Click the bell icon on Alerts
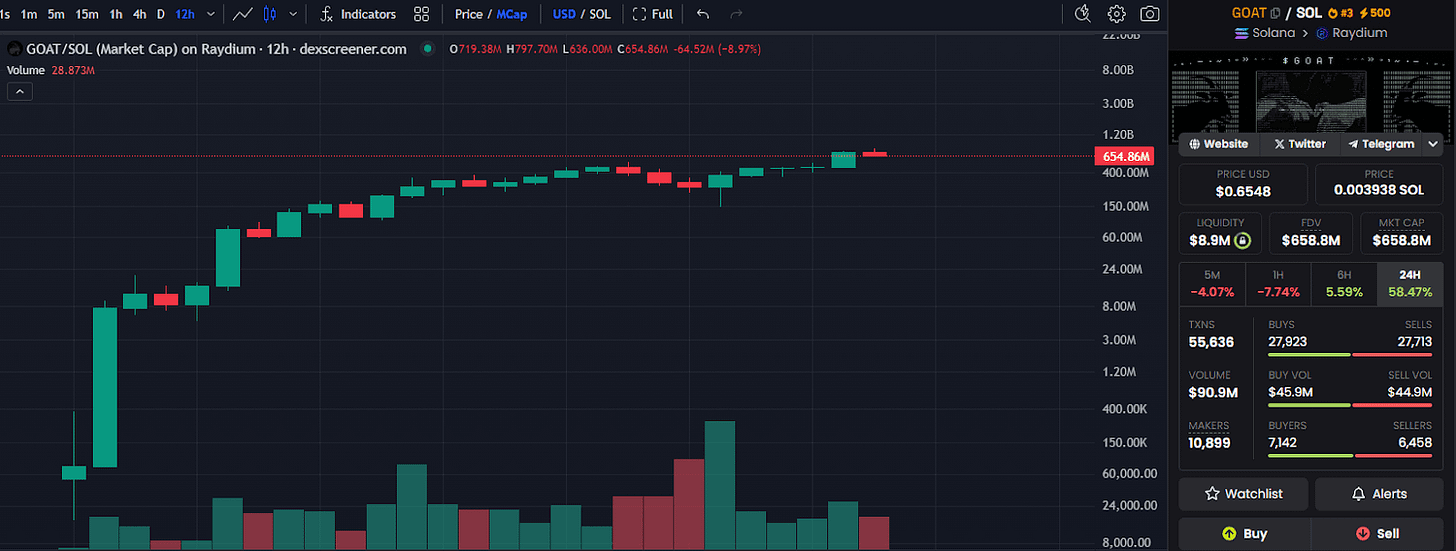 tap(1358, 494)
